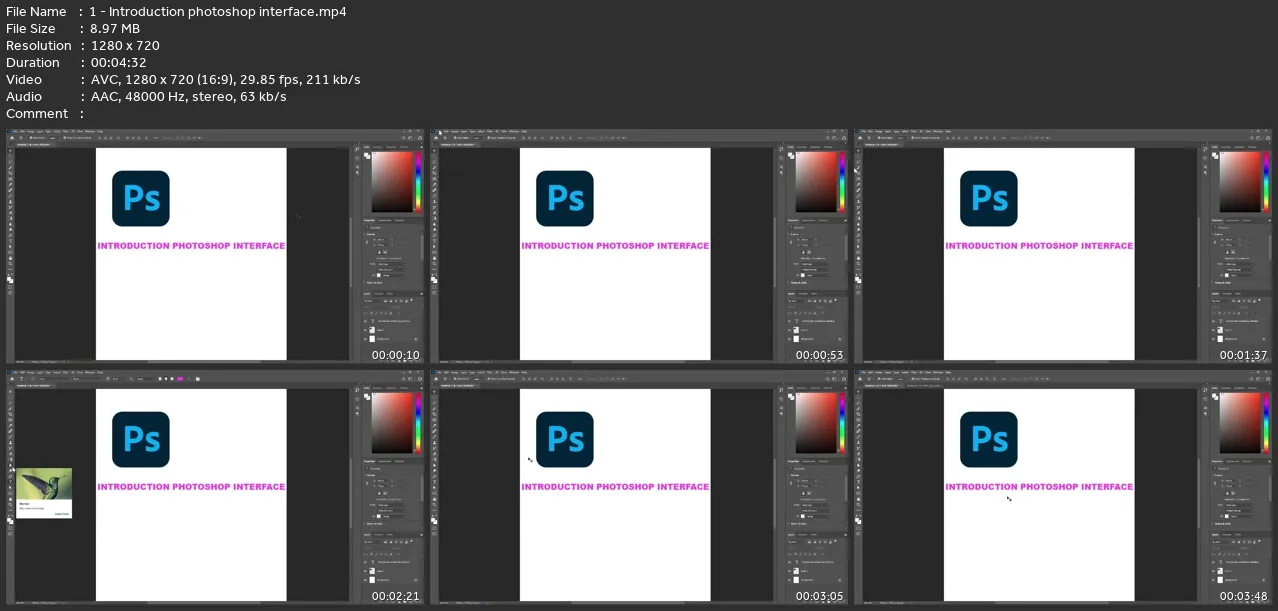Click the Ps logo in the 00:03:05 frame
This screenshot has height=611, width=1278.
[x=565, y=440]
